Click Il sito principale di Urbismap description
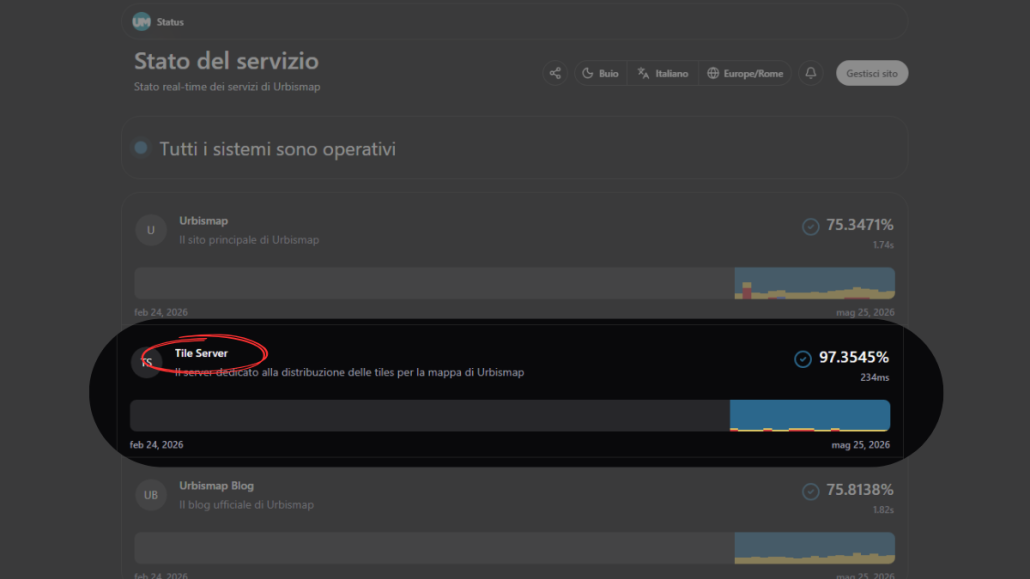The image size is (1030, 579). 249,240
